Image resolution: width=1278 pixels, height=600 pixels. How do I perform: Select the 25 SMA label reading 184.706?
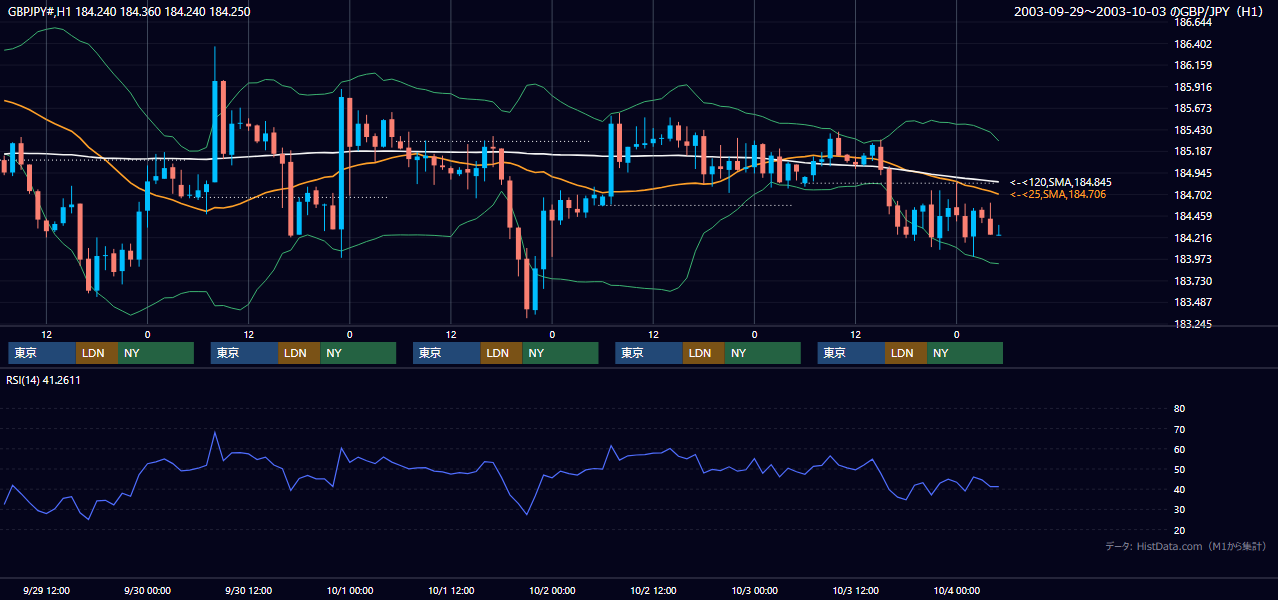1057,194
